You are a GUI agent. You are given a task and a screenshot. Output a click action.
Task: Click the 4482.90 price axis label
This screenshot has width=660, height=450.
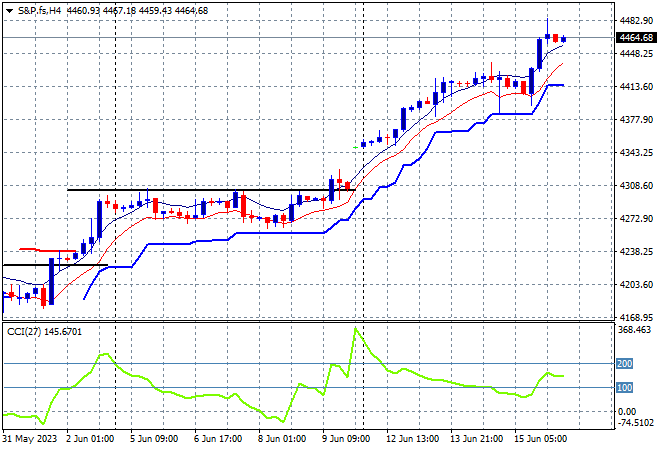636,21
